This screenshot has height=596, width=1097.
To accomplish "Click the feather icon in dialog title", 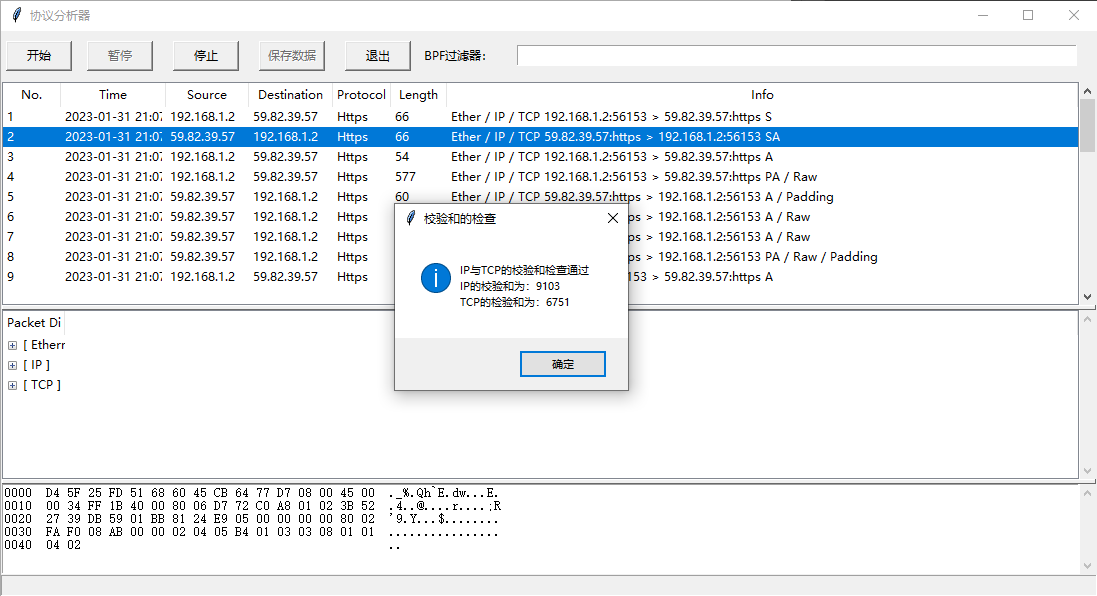I will click(410, 218).
